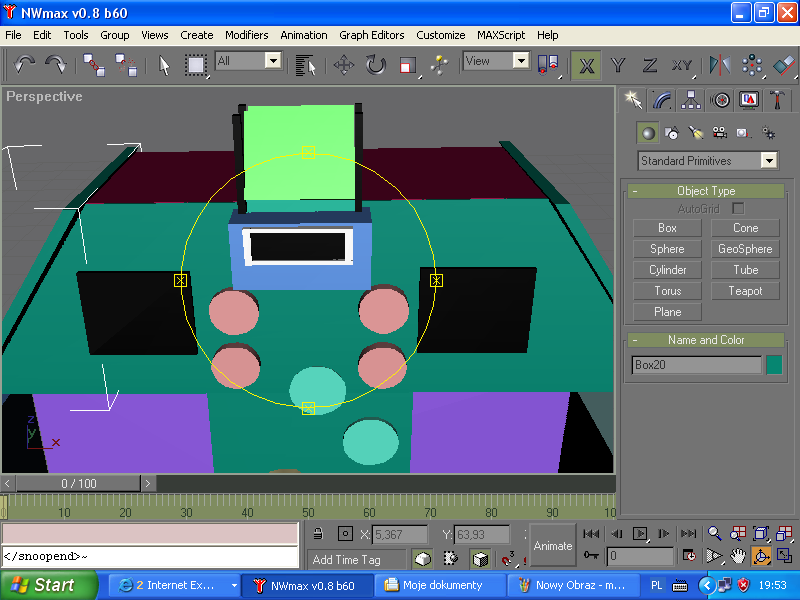Click the Teapot primitive button
Viewport: 800px width, 600px height.
[745, 291]
